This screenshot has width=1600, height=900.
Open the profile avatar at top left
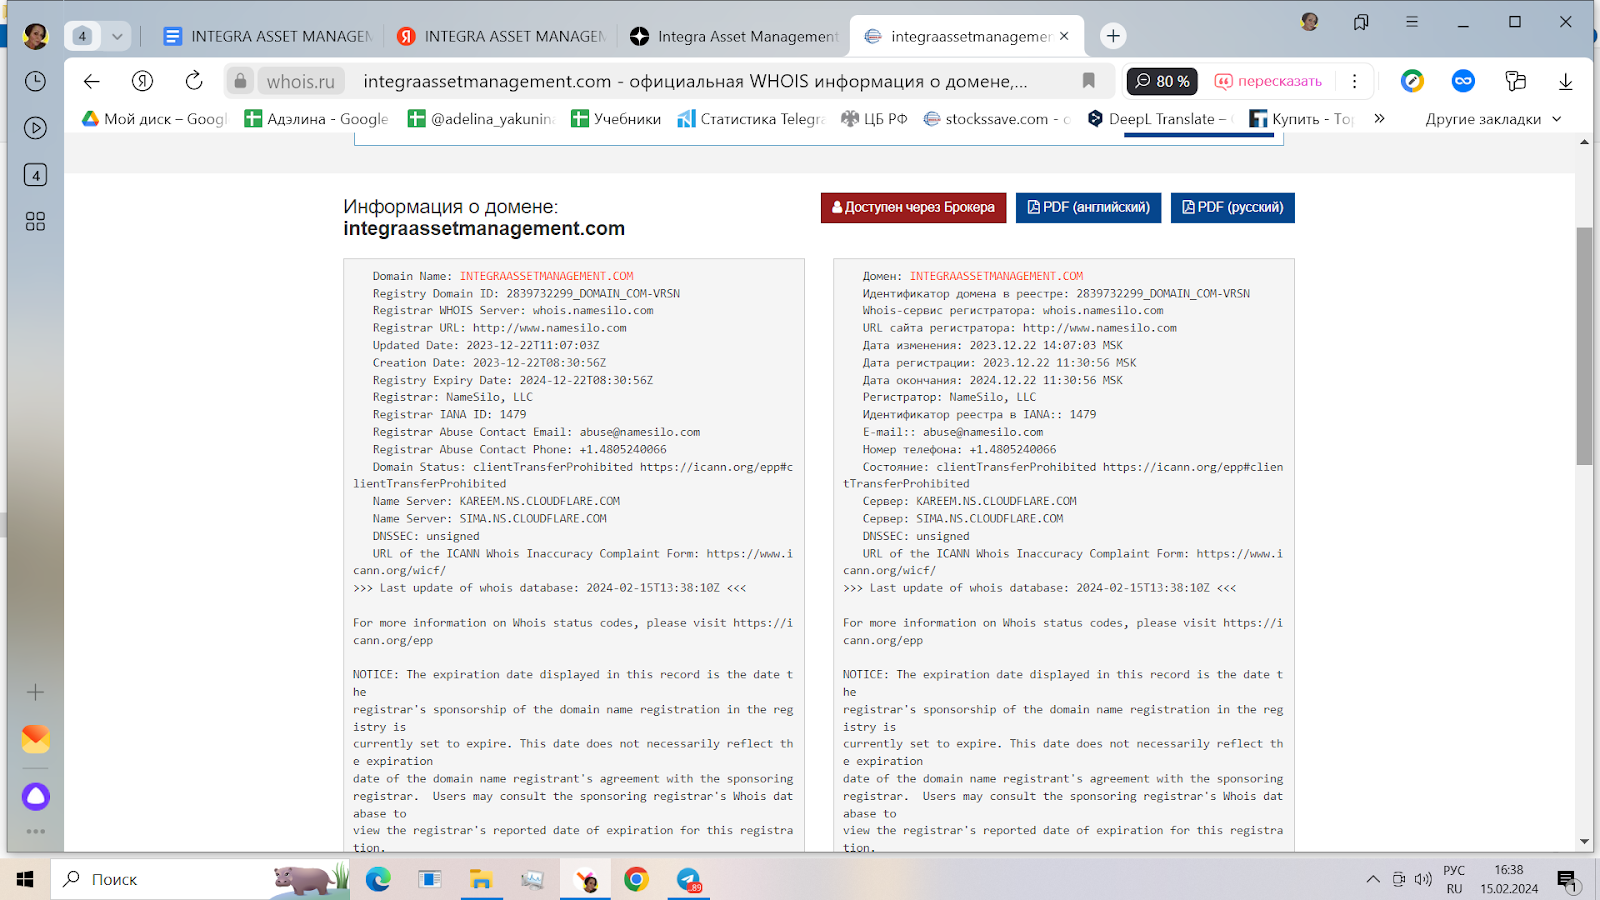click(35, 36)
